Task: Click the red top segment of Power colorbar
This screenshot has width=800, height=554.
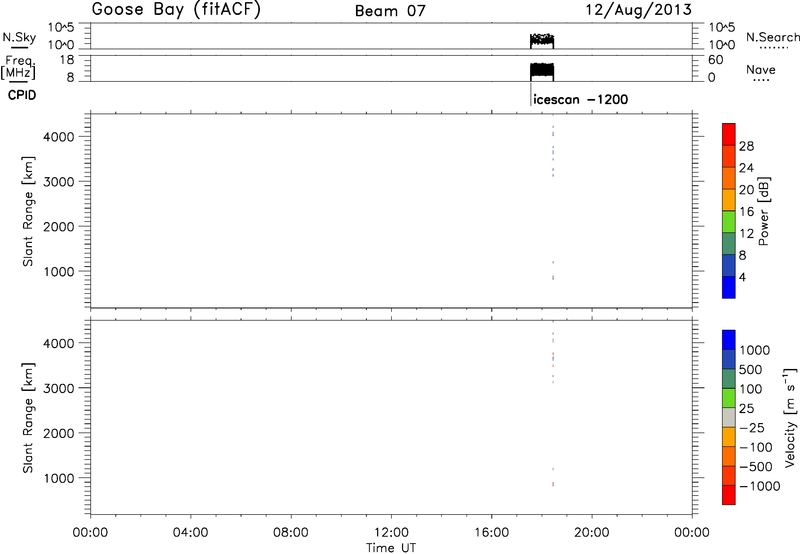Action: tap(729, 134)
